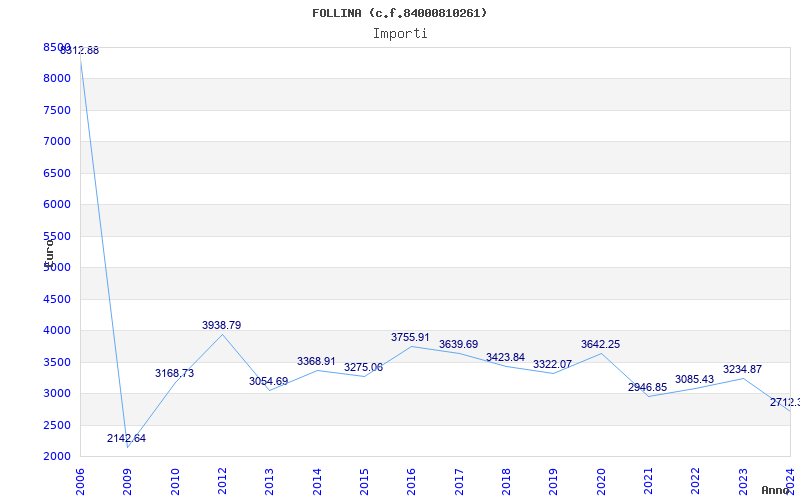Image resolution: width=800 pixels, height=500 pixels.
Task: Click the x-axis year 2019
Action: (x=554, y=482)
